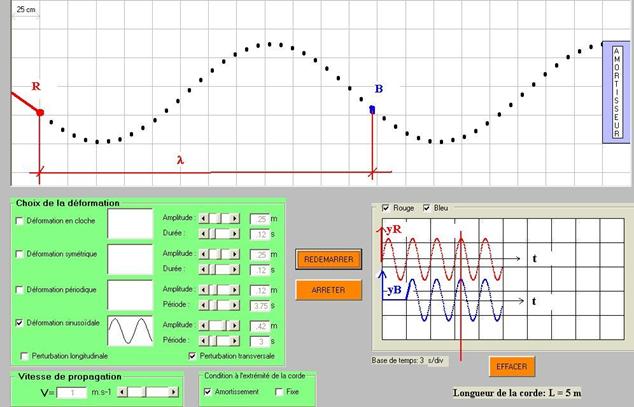Disable the Amortissement end condition
The height and width of the screenshot is (407, 634).
pos(207,392)
